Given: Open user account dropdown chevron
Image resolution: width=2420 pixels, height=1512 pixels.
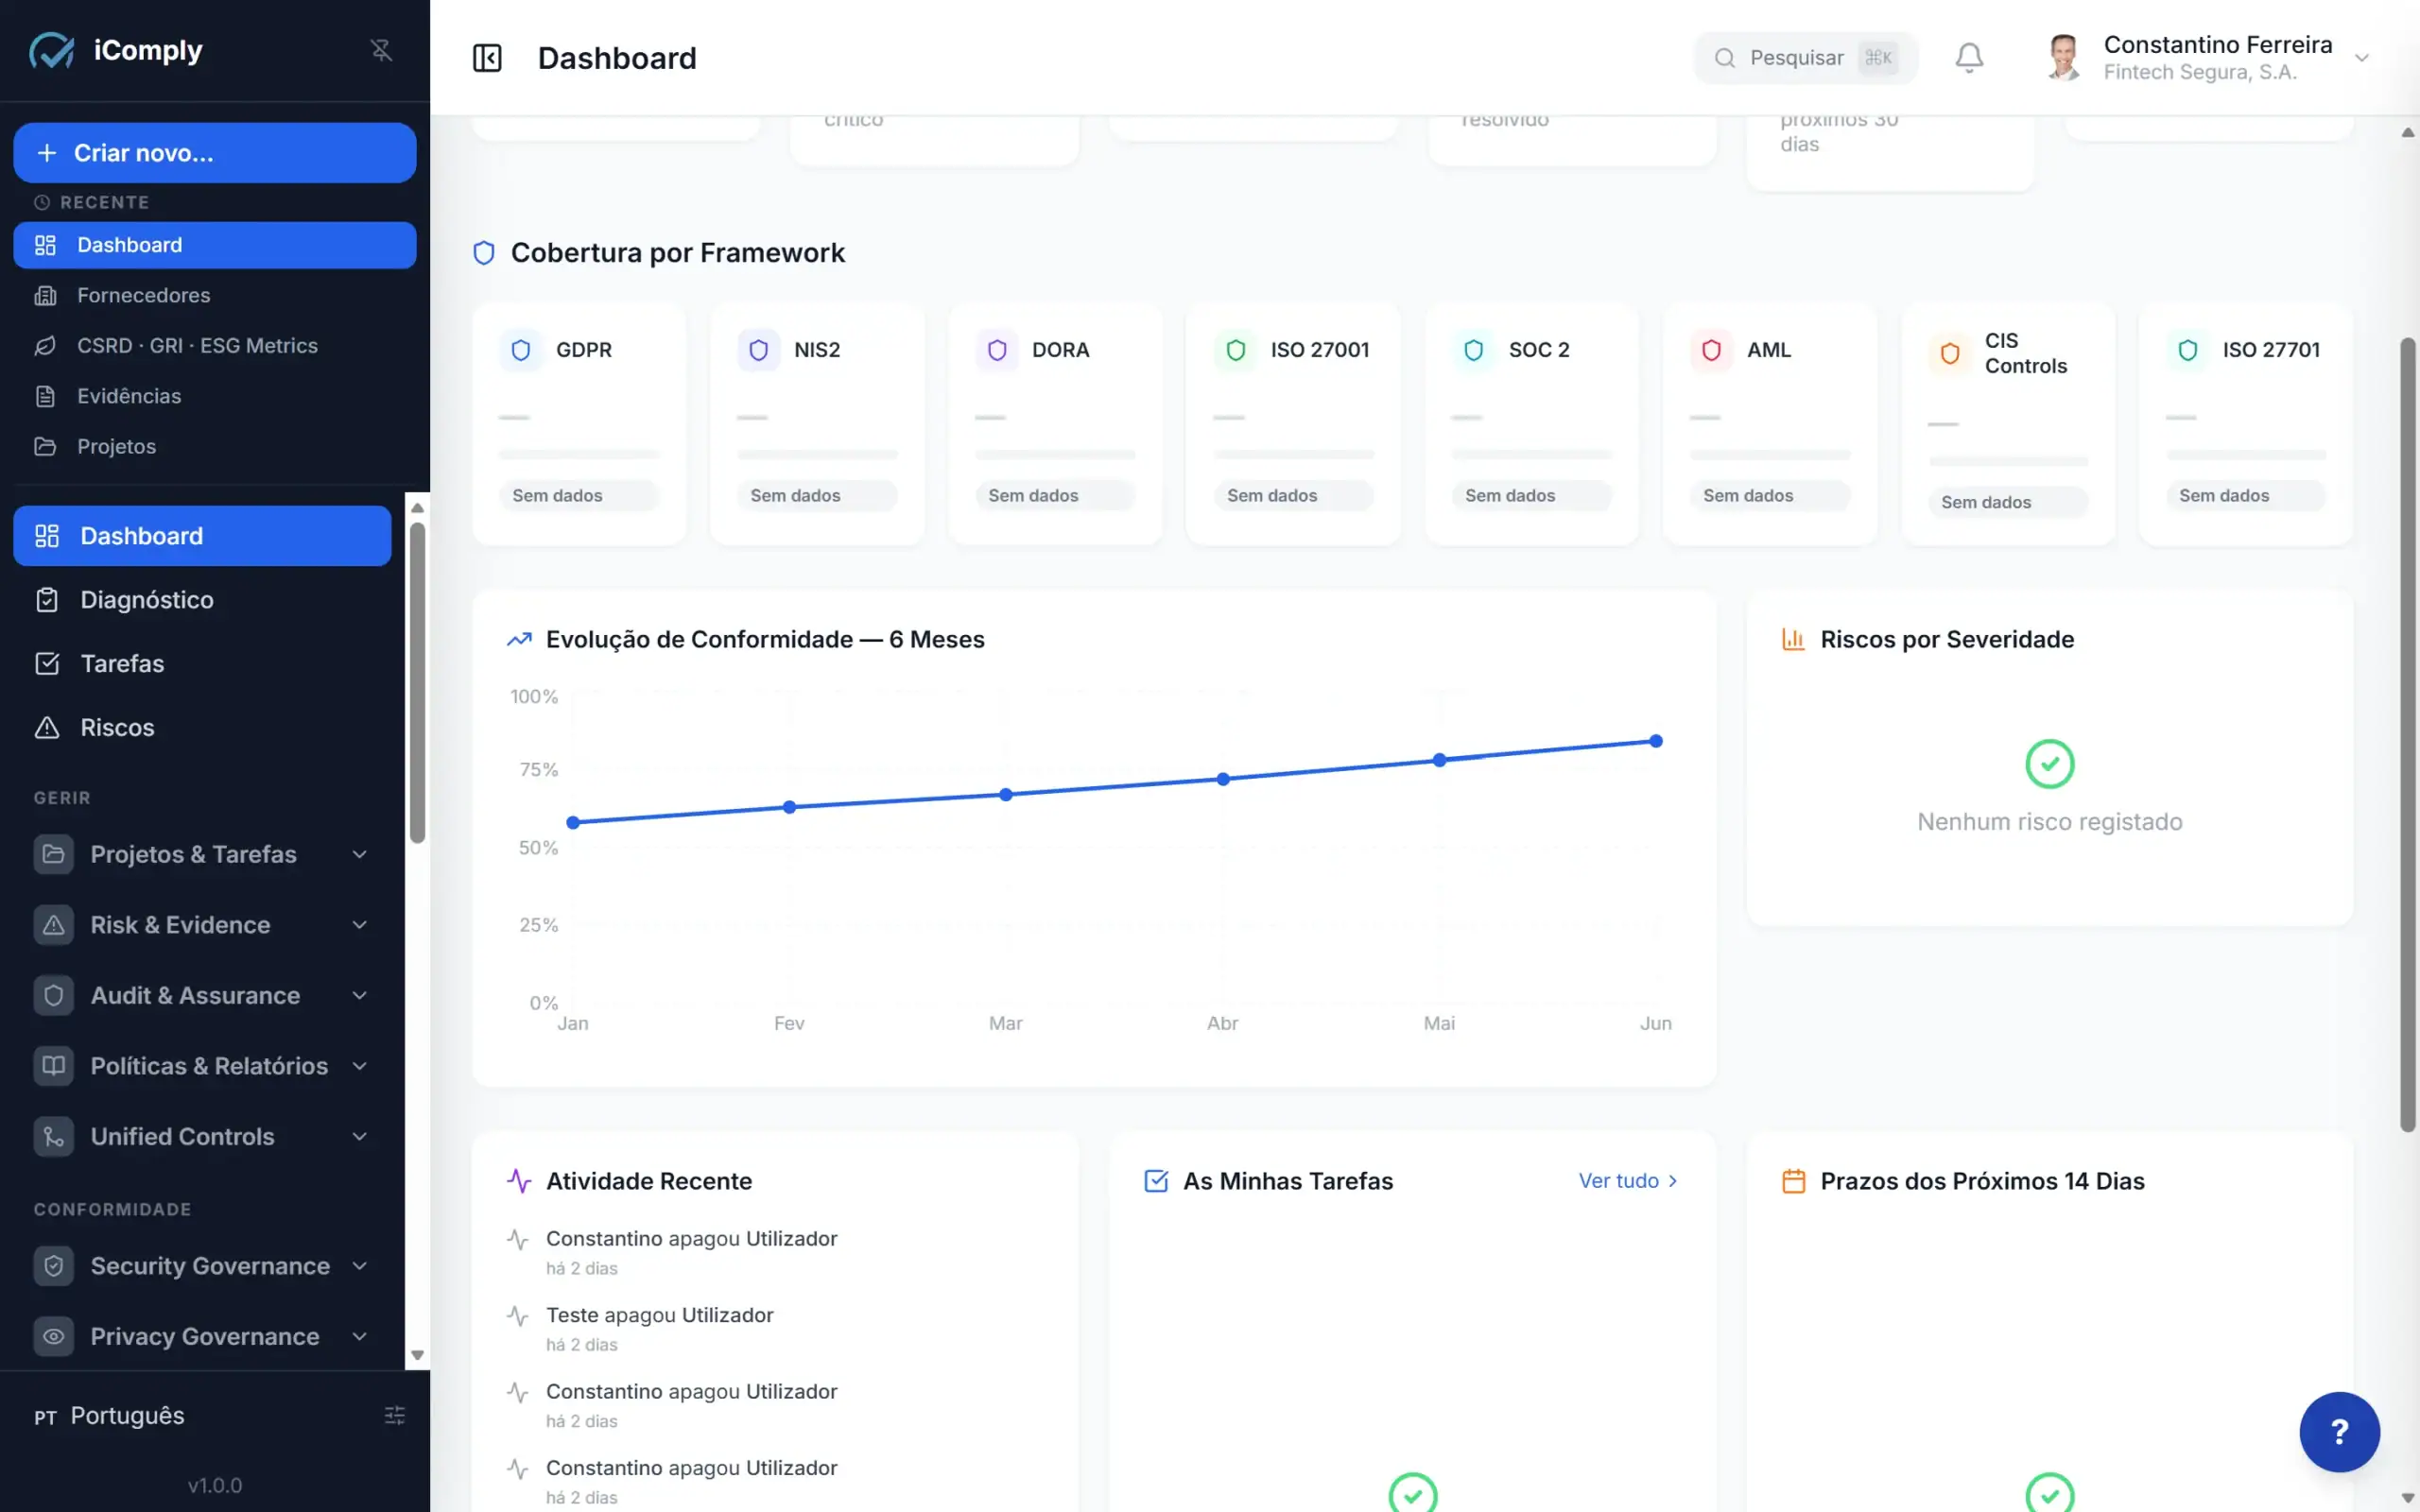Looking at the screenshot, I should (2362, 58).
